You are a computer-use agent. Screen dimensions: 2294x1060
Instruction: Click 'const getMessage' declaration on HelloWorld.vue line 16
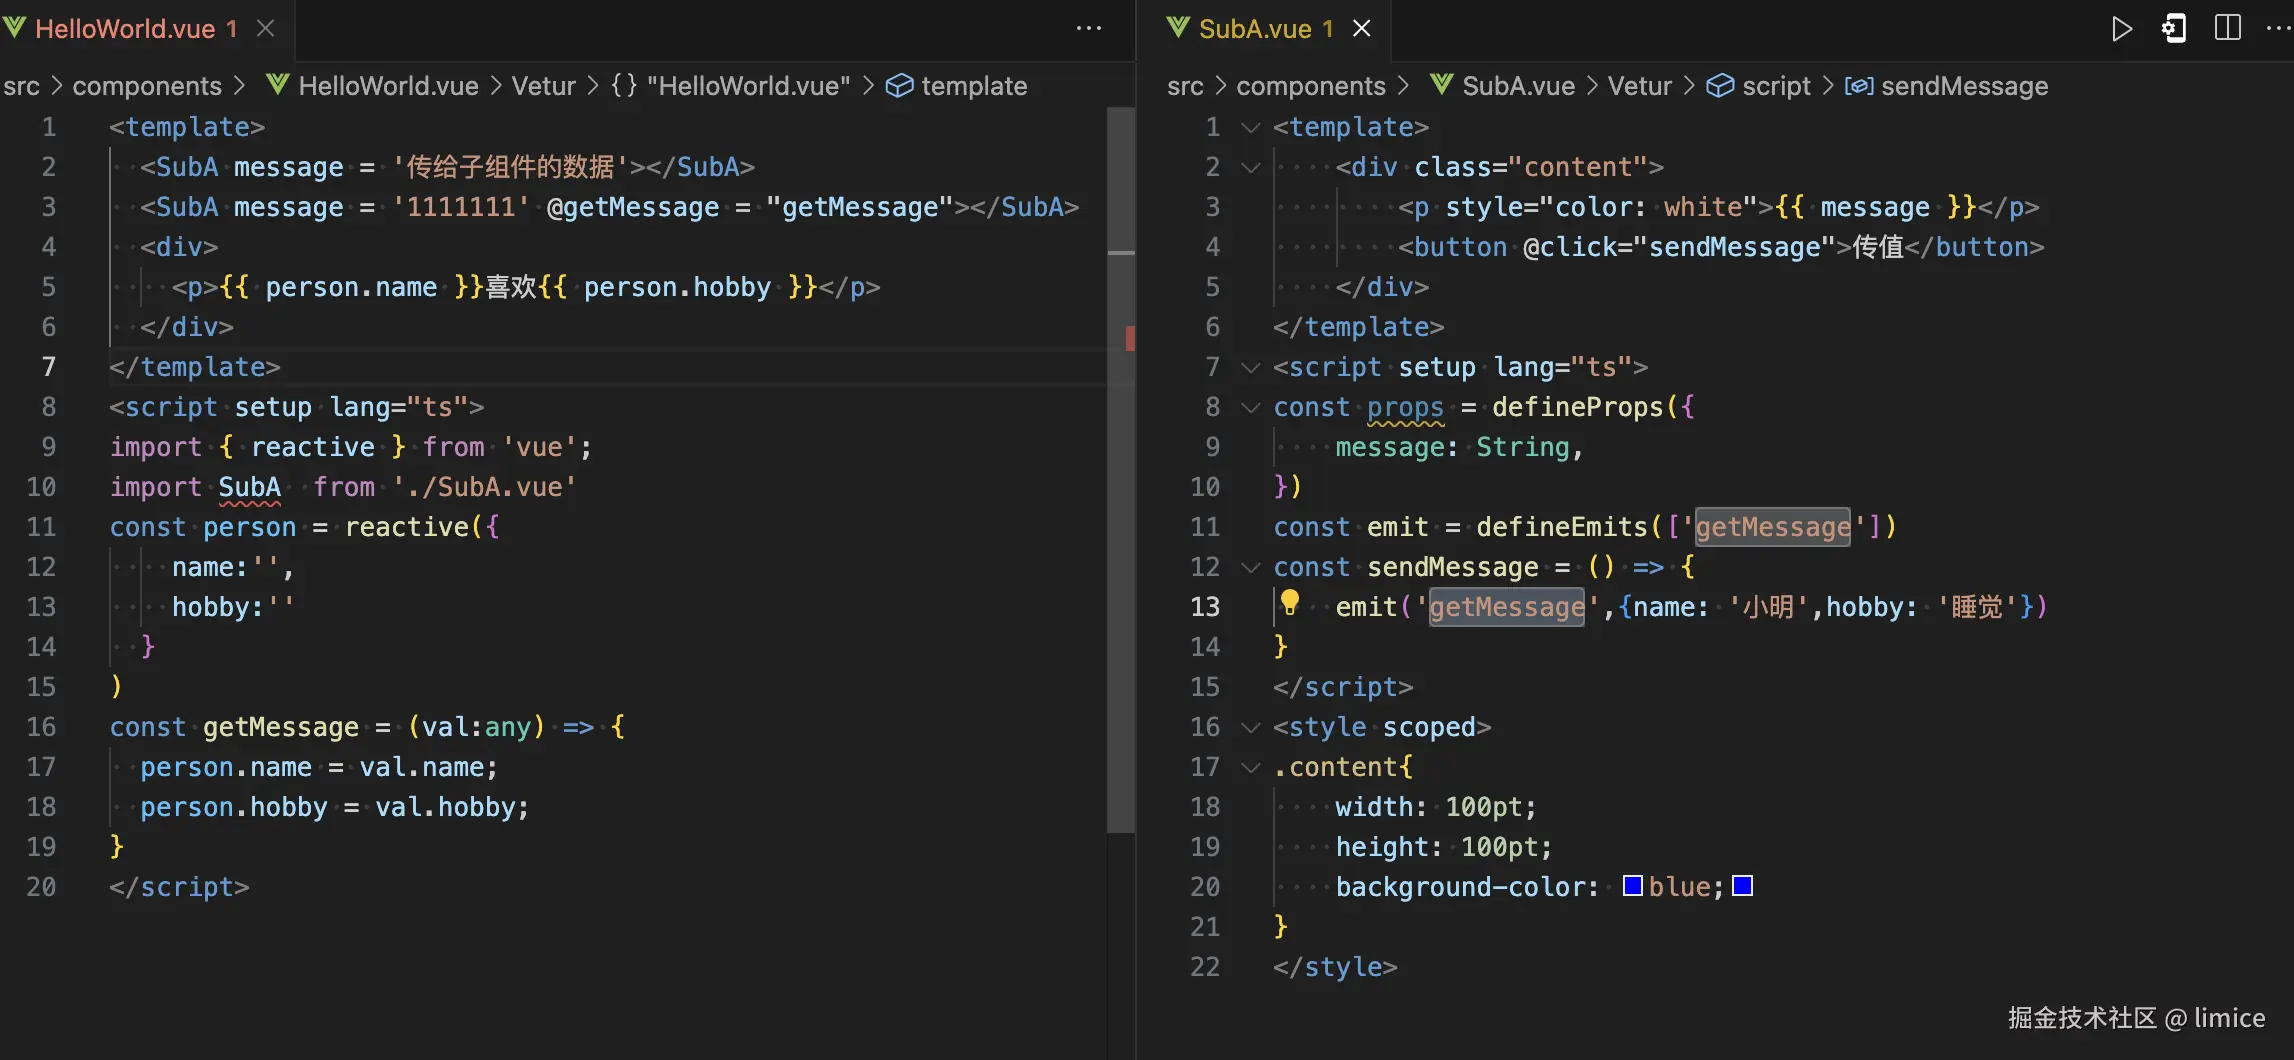pos(234,727)
